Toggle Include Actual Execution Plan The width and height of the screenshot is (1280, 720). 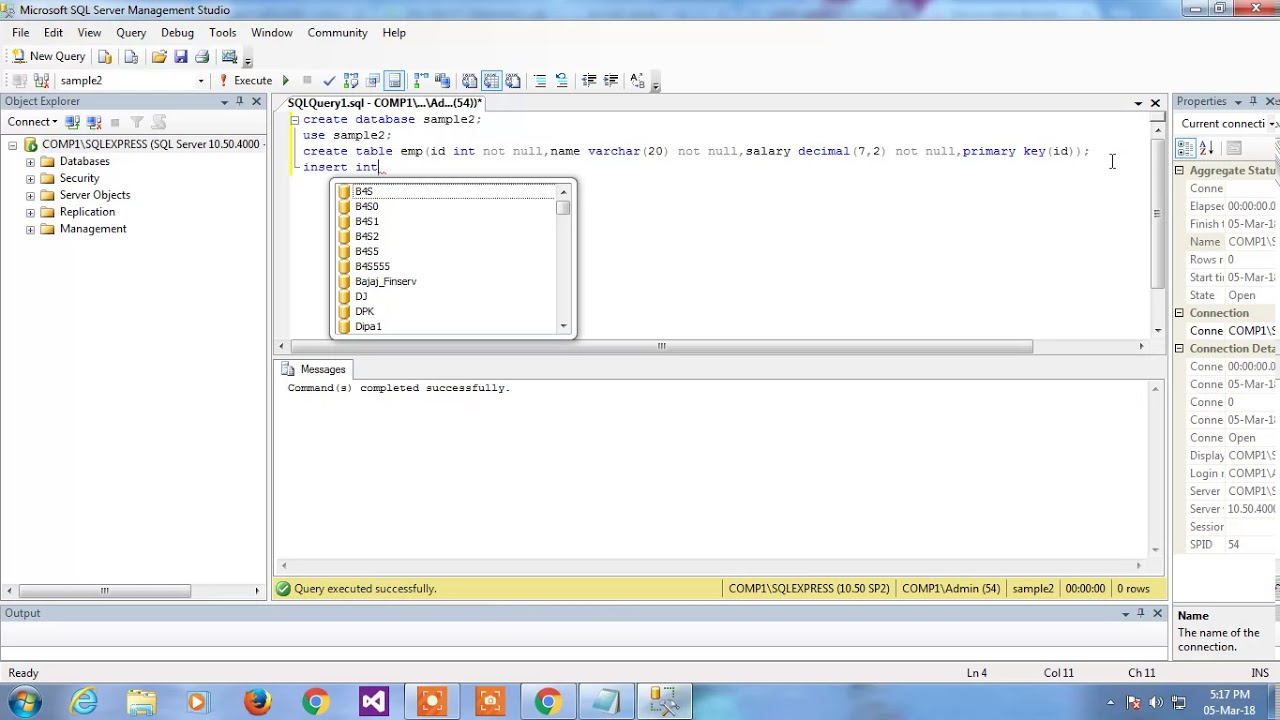(x=421, y=80)
